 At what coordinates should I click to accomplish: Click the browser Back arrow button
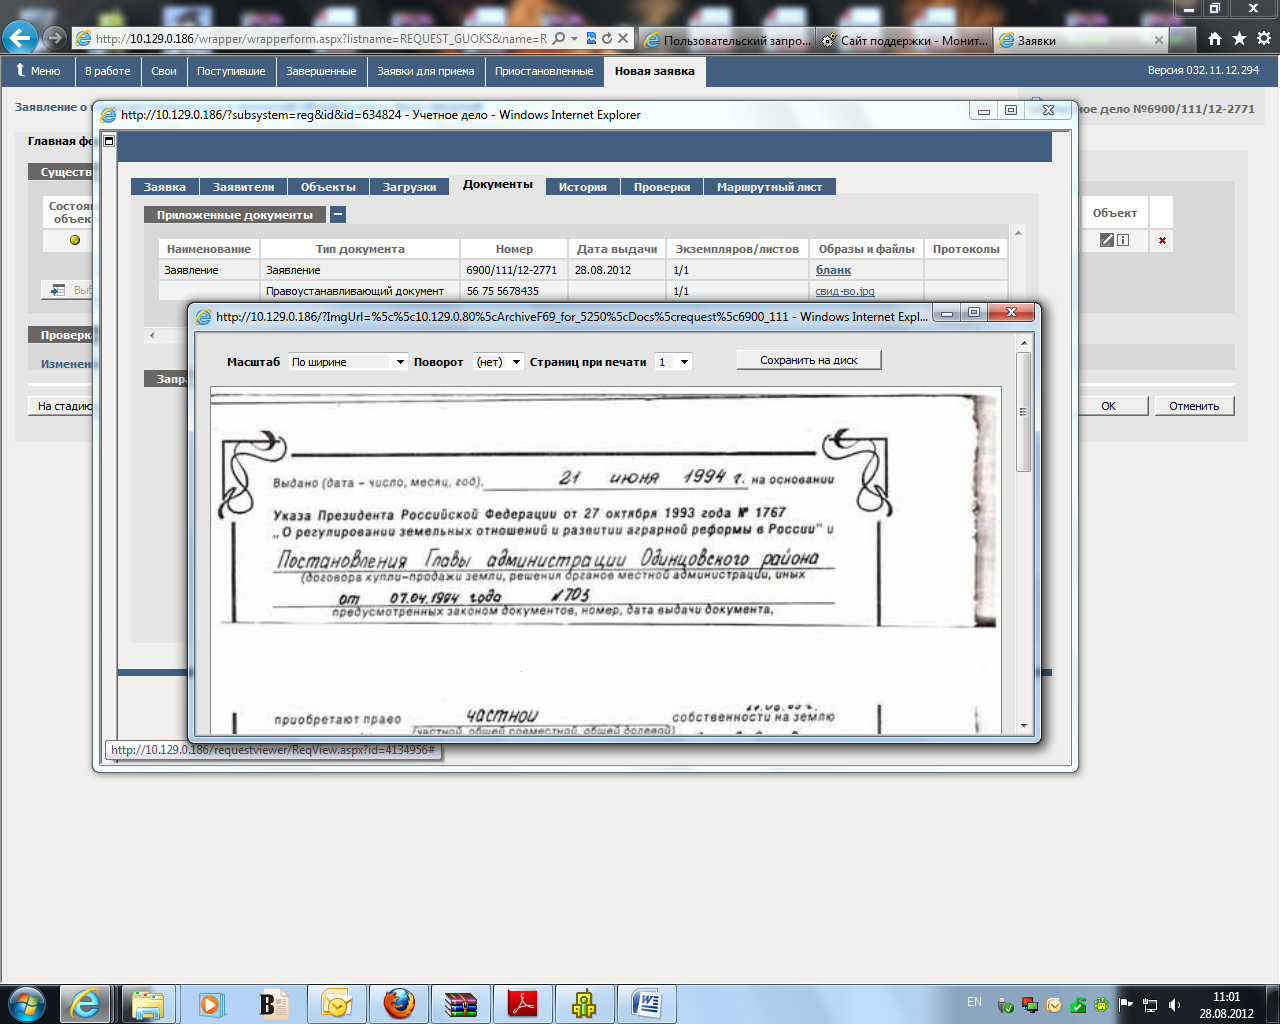[x=21, y=38]
